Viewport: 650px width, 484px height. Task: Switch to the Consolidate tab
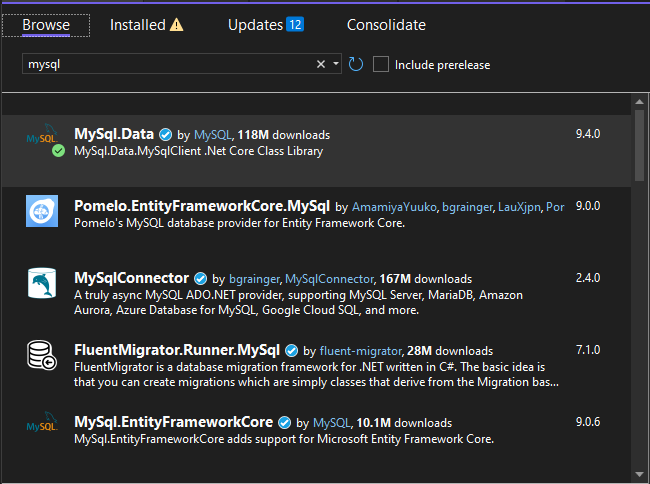pyautogui.click(x=386, y=25)
